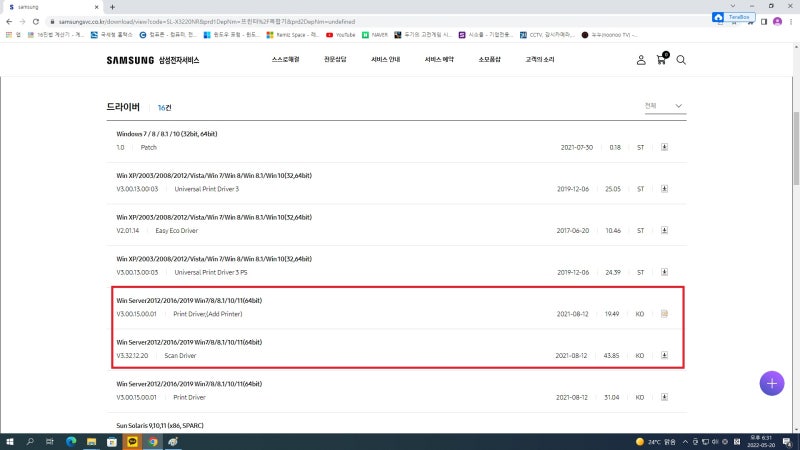Screen dimensions: 800x450
Task: Open the CCTV bookmark
Action: [x=547, y=35]
